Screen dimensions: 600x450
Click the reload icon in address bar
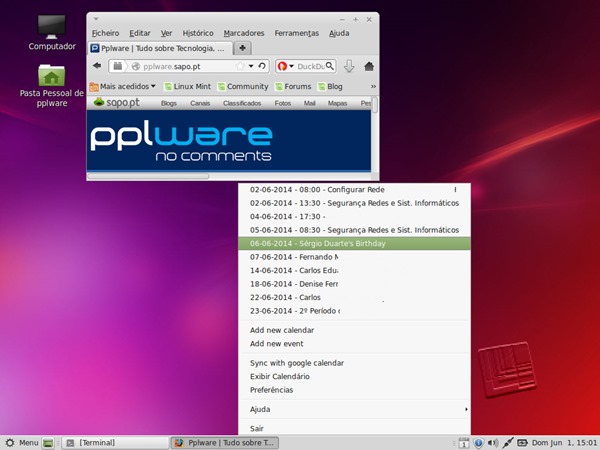click(262, 66)
